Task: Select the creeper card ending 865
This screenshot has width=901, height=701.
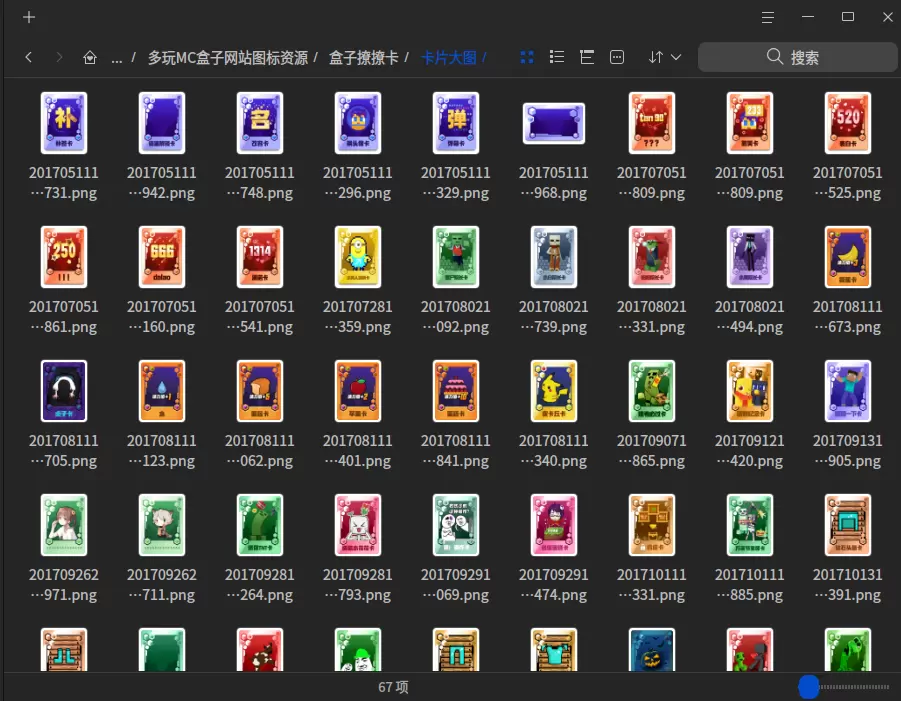Action: click(x=652, y=391)
